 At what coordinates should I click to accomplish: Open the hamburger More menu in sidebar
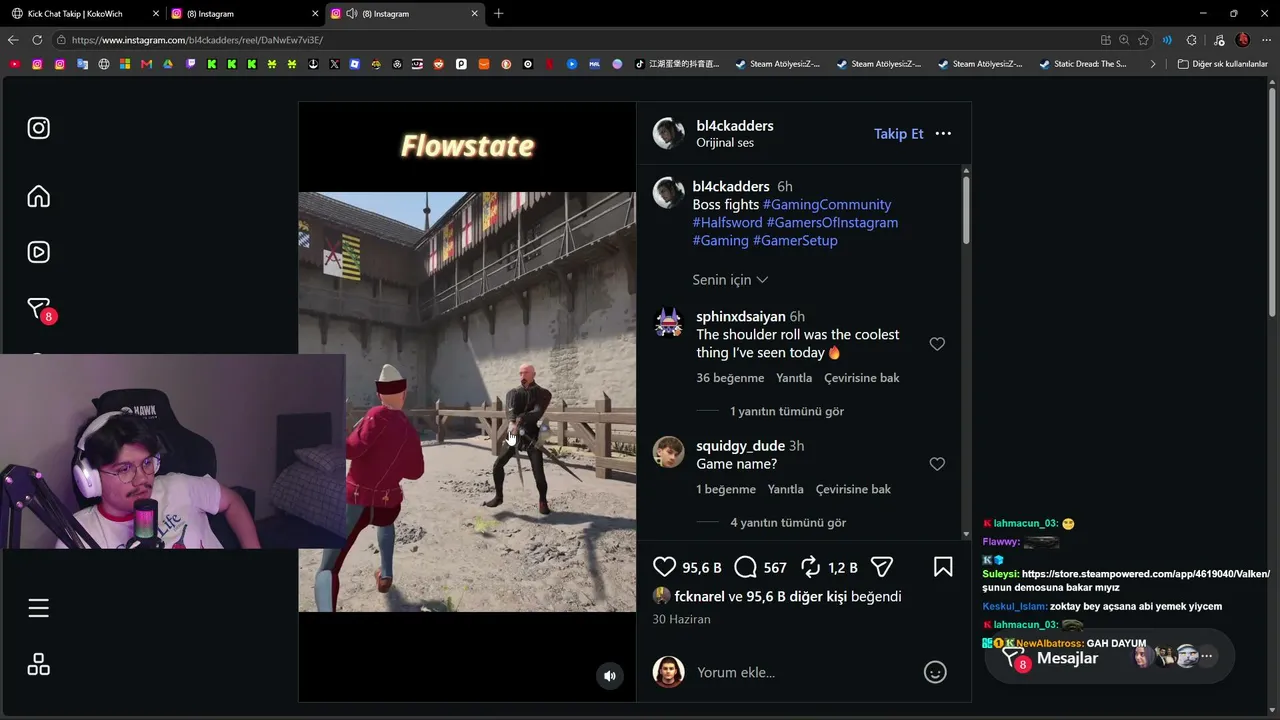pyautogui.click(x=39, y=608)
